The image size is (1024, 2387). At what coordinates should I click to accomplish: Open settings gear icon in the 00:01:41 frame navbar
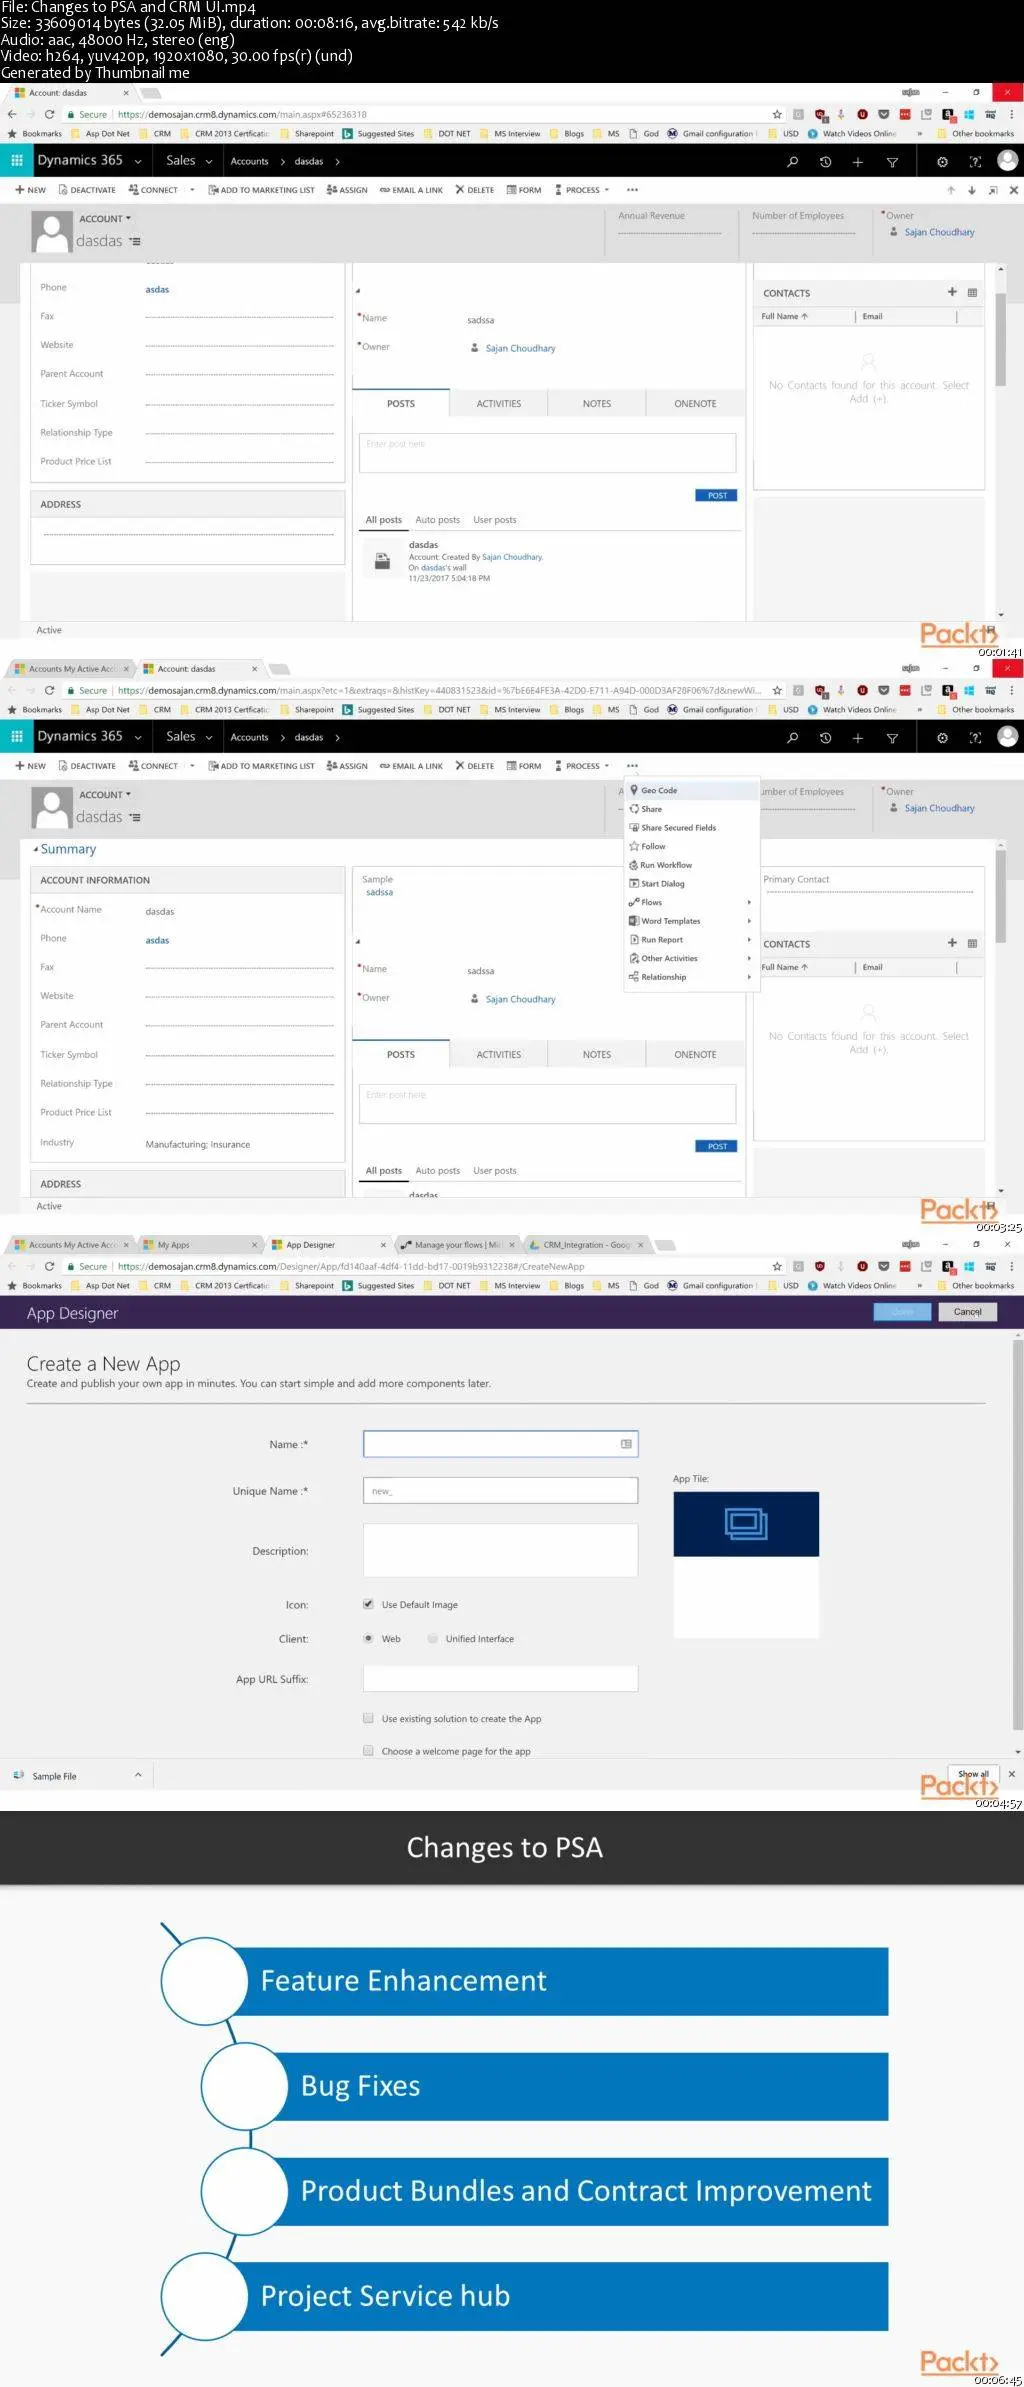point(942,162)
